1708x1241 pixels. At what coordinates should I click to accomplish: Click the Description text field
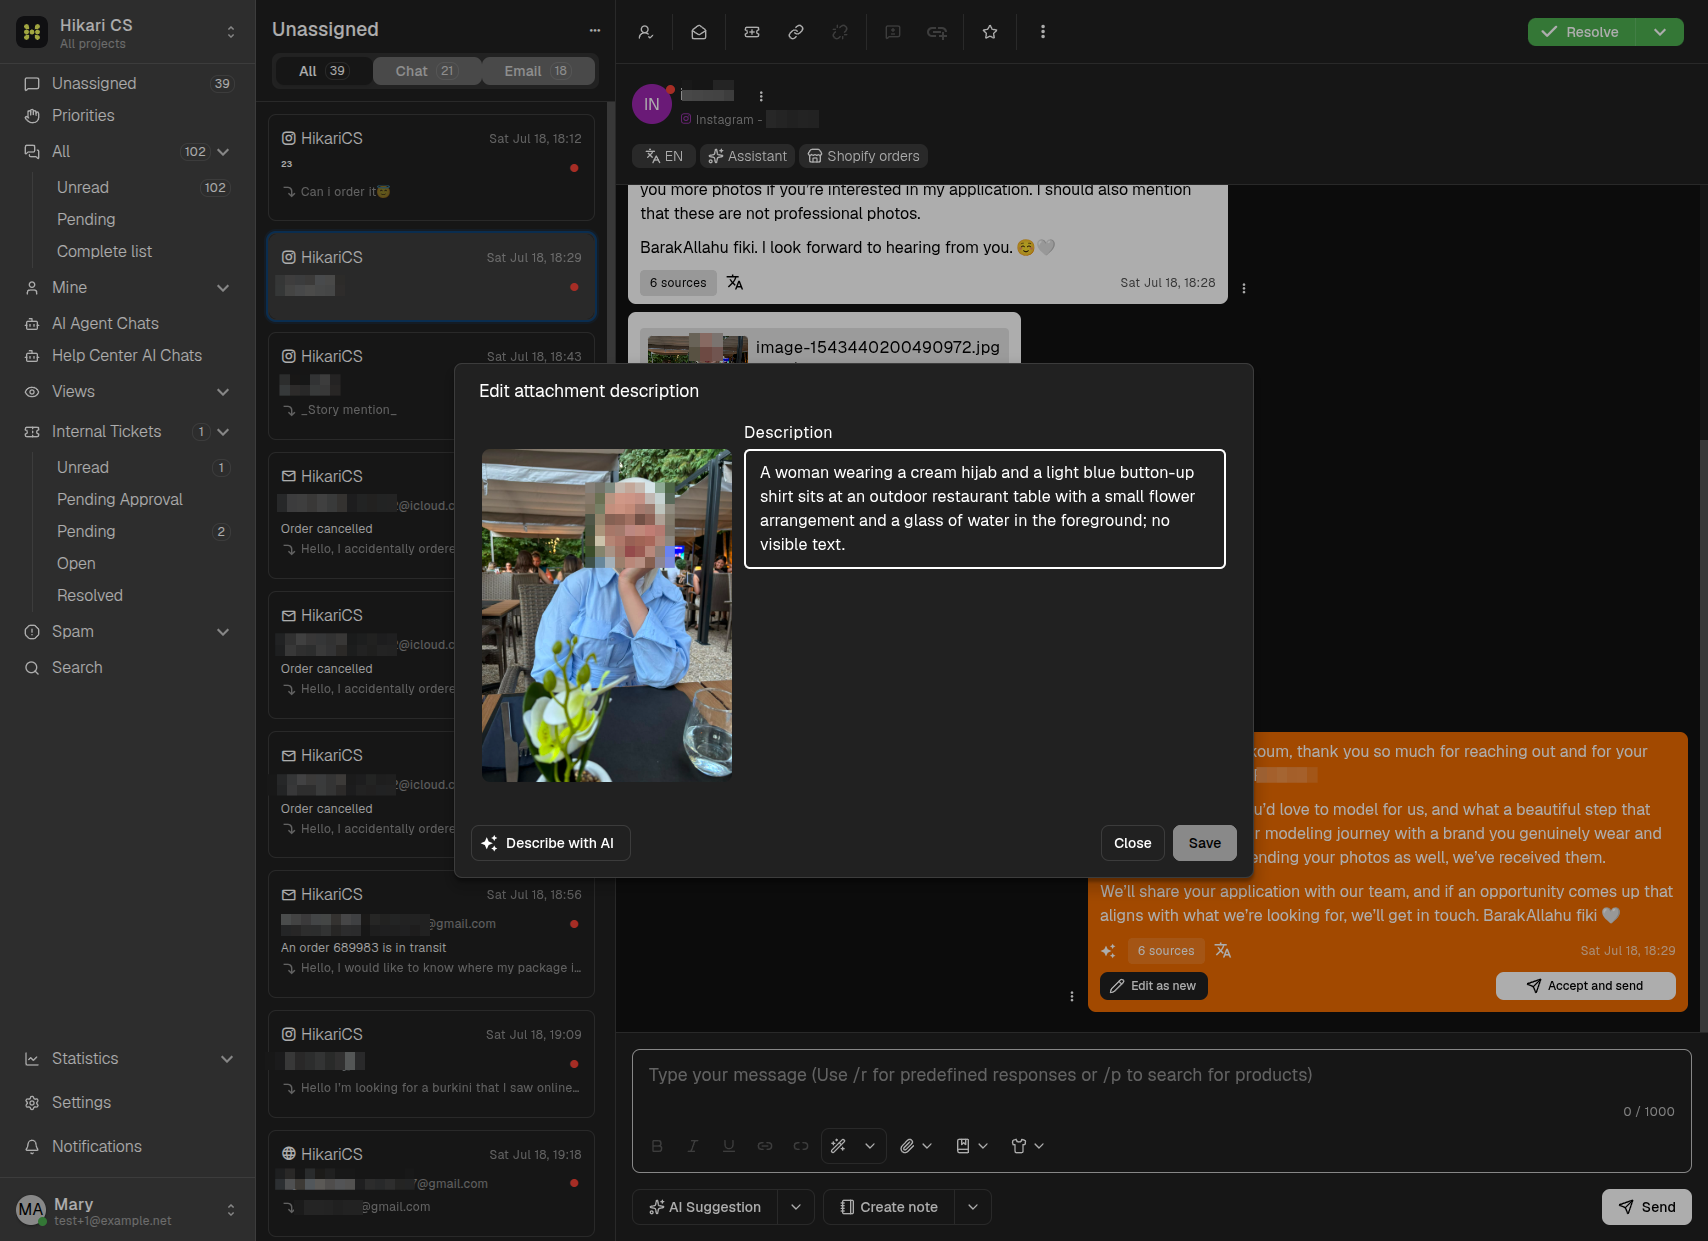[x=985, y=509]
